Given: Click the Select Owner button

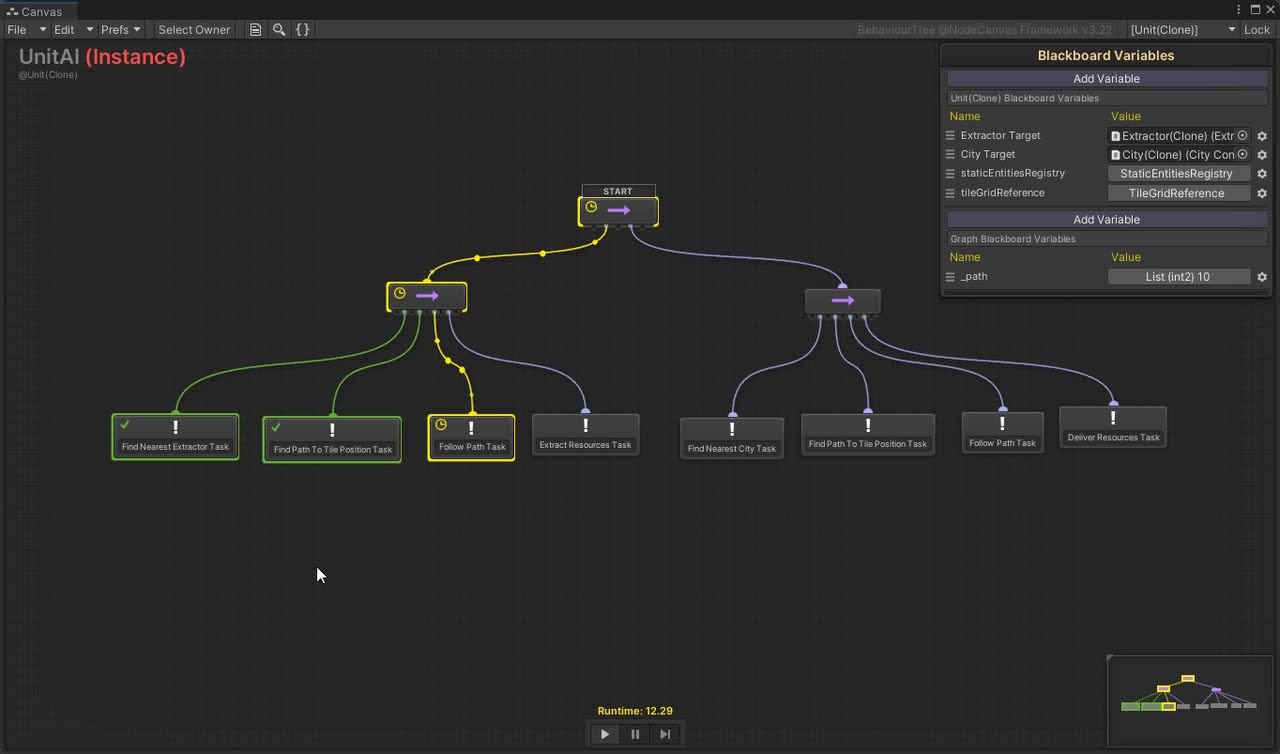Looking at the screenshot, I should (194, 29).
